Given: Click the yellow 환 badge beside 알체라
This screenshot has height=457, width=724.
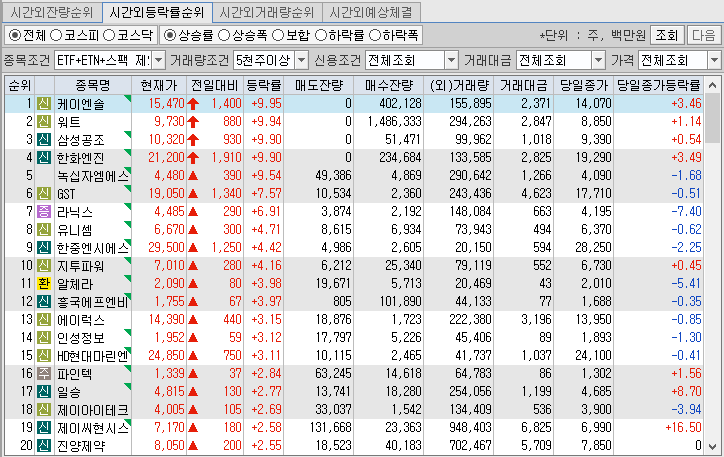Looking at the screenshot, I should (x=44, y=283).
